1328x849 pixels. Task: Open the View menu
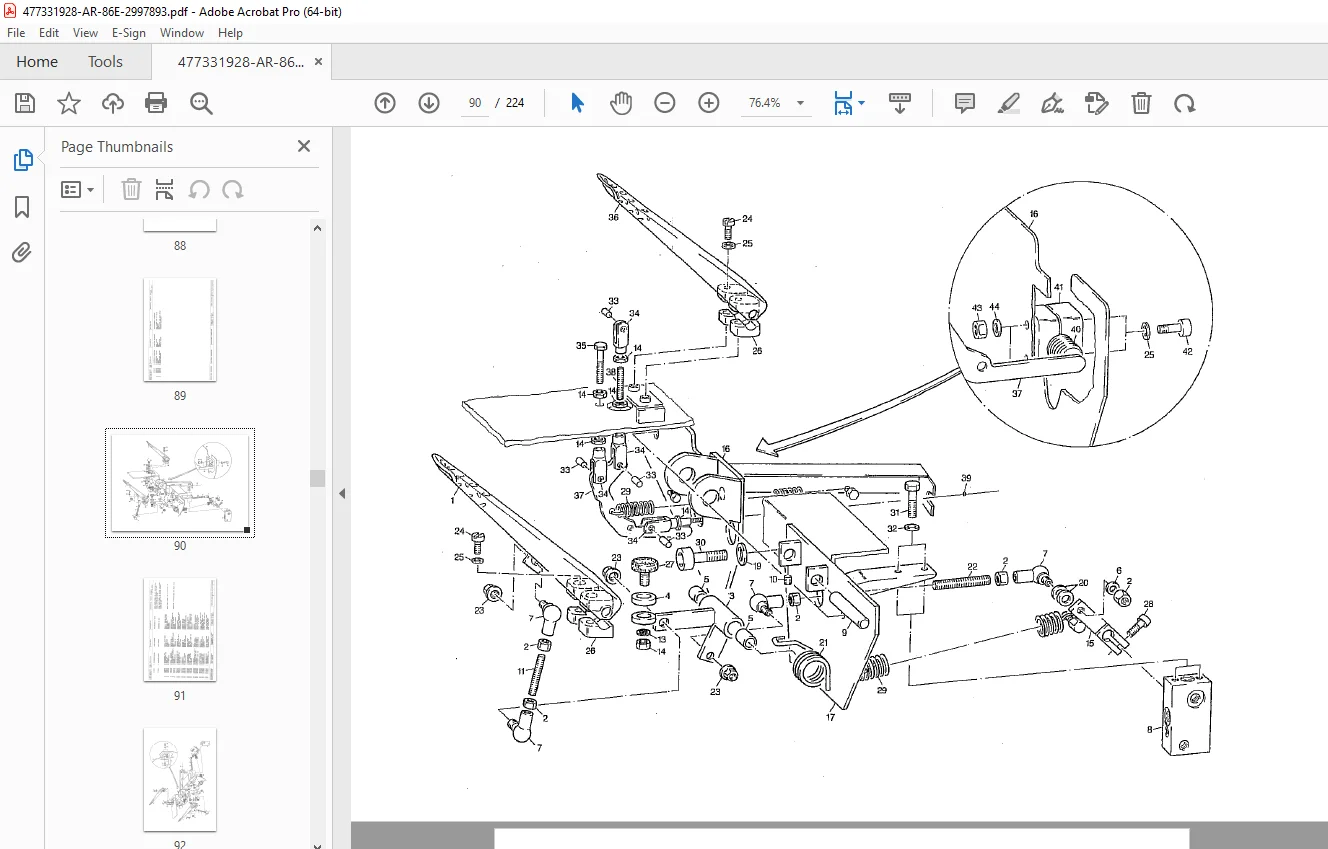pos(85,33)
